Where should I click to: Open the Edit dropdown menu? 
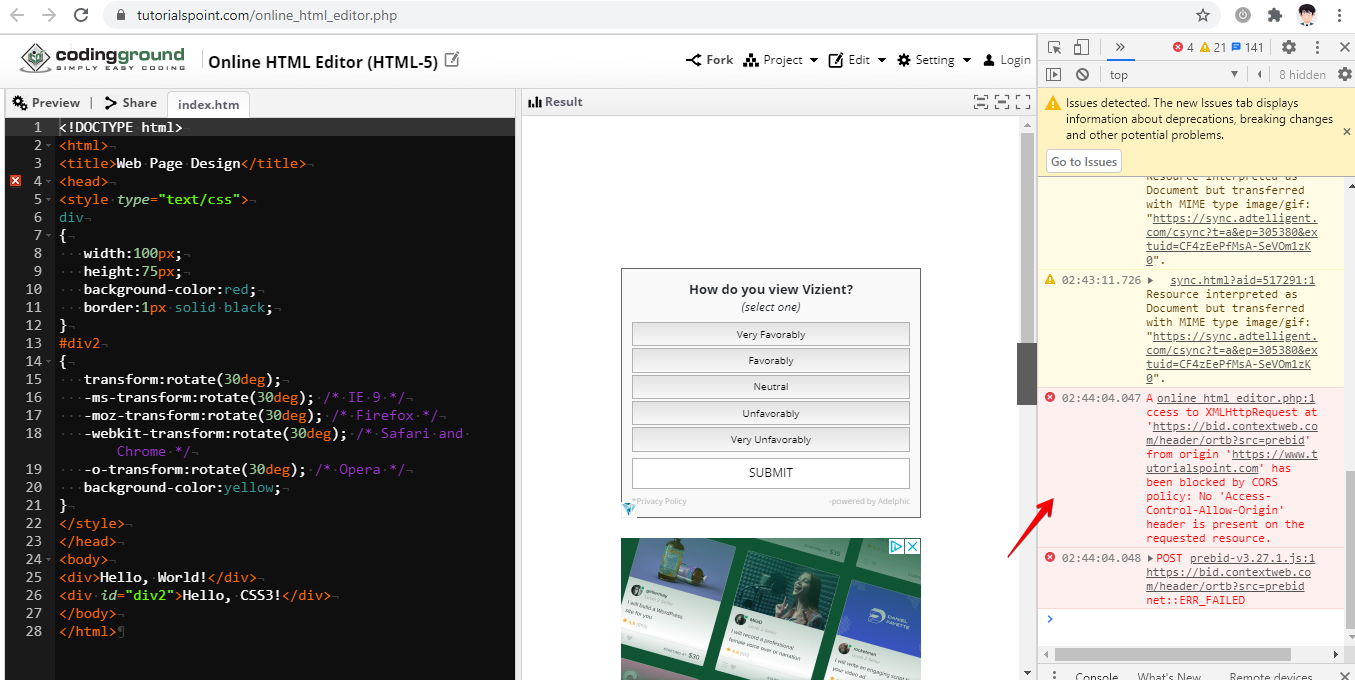(x=858, y=60)
